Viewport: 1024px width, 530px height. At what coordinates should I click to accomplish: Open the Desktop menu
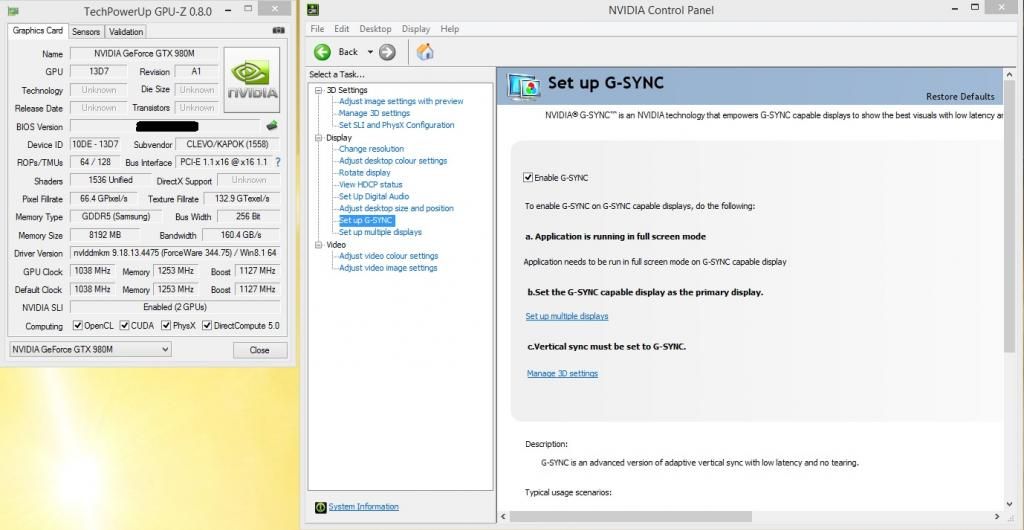tap(376, 29)
